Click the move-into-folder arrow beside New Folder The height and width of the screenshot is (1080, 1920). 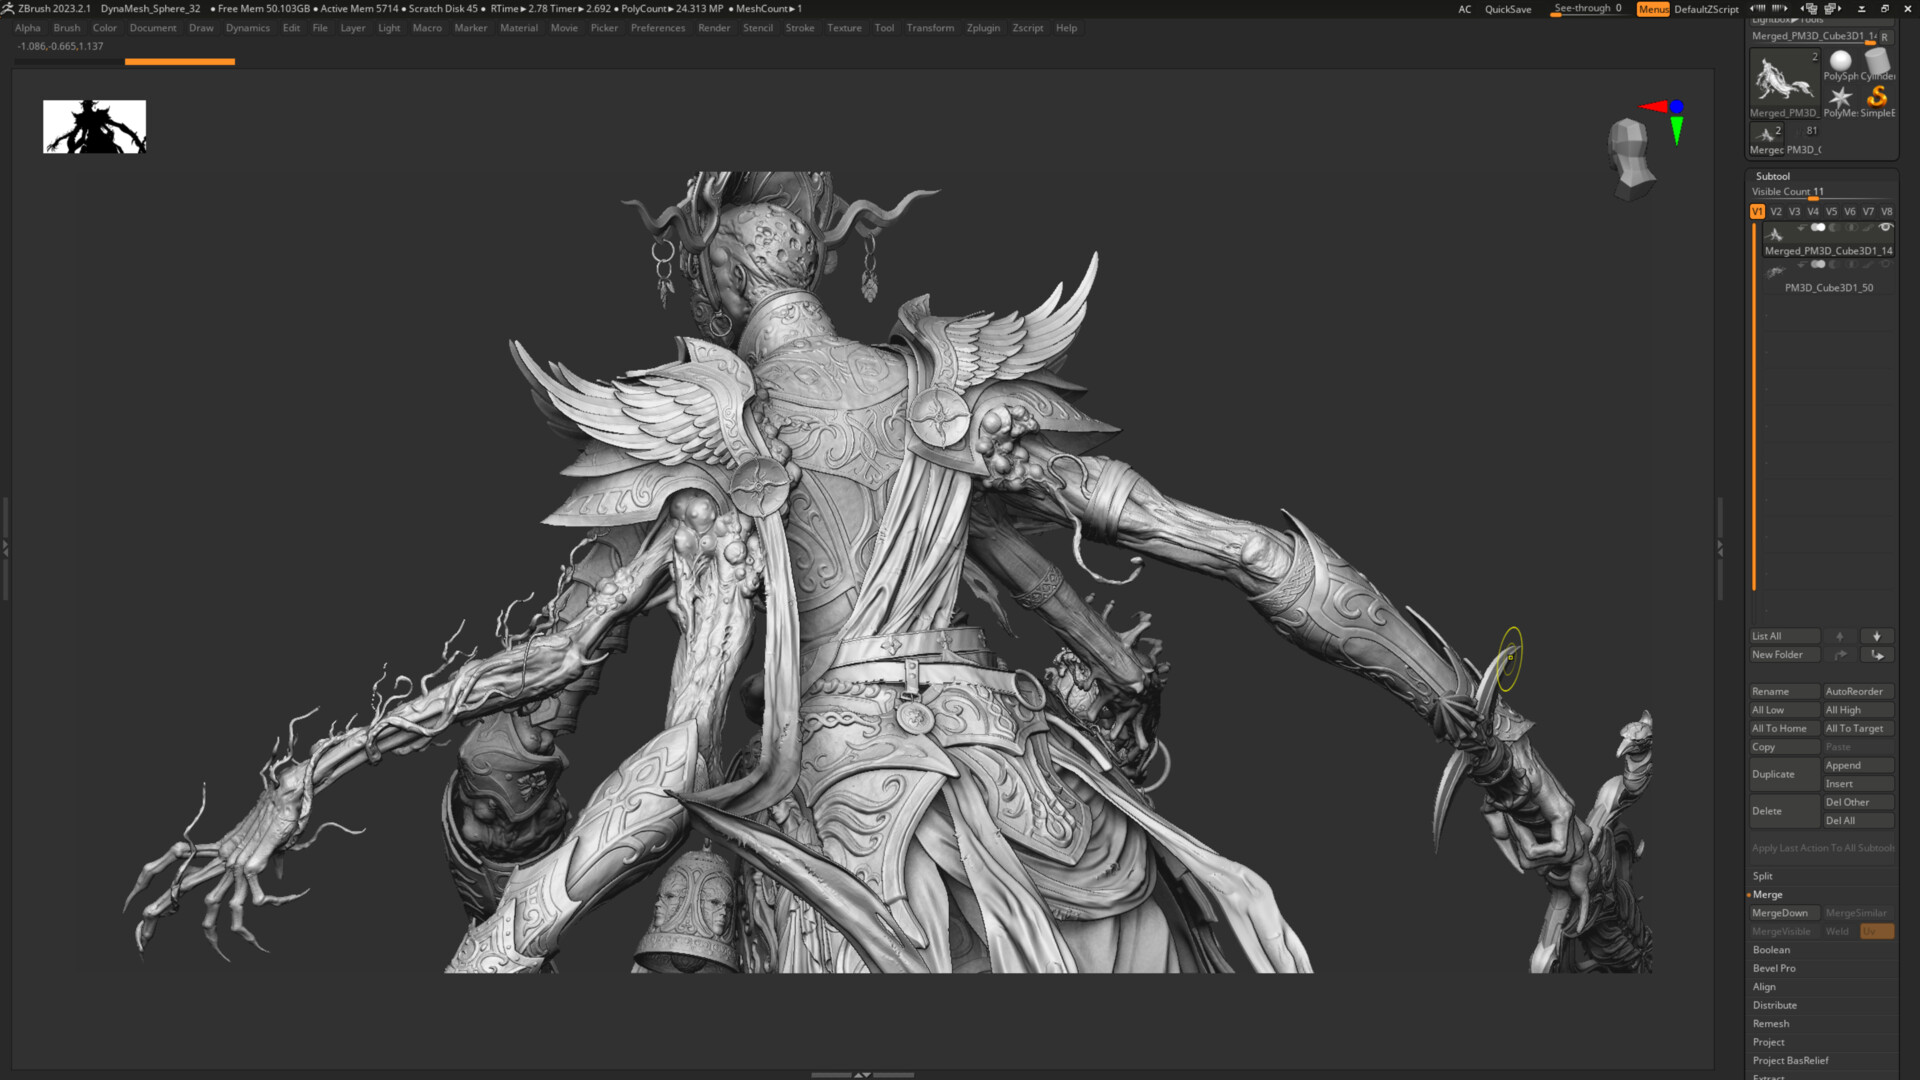(1877, 654)
